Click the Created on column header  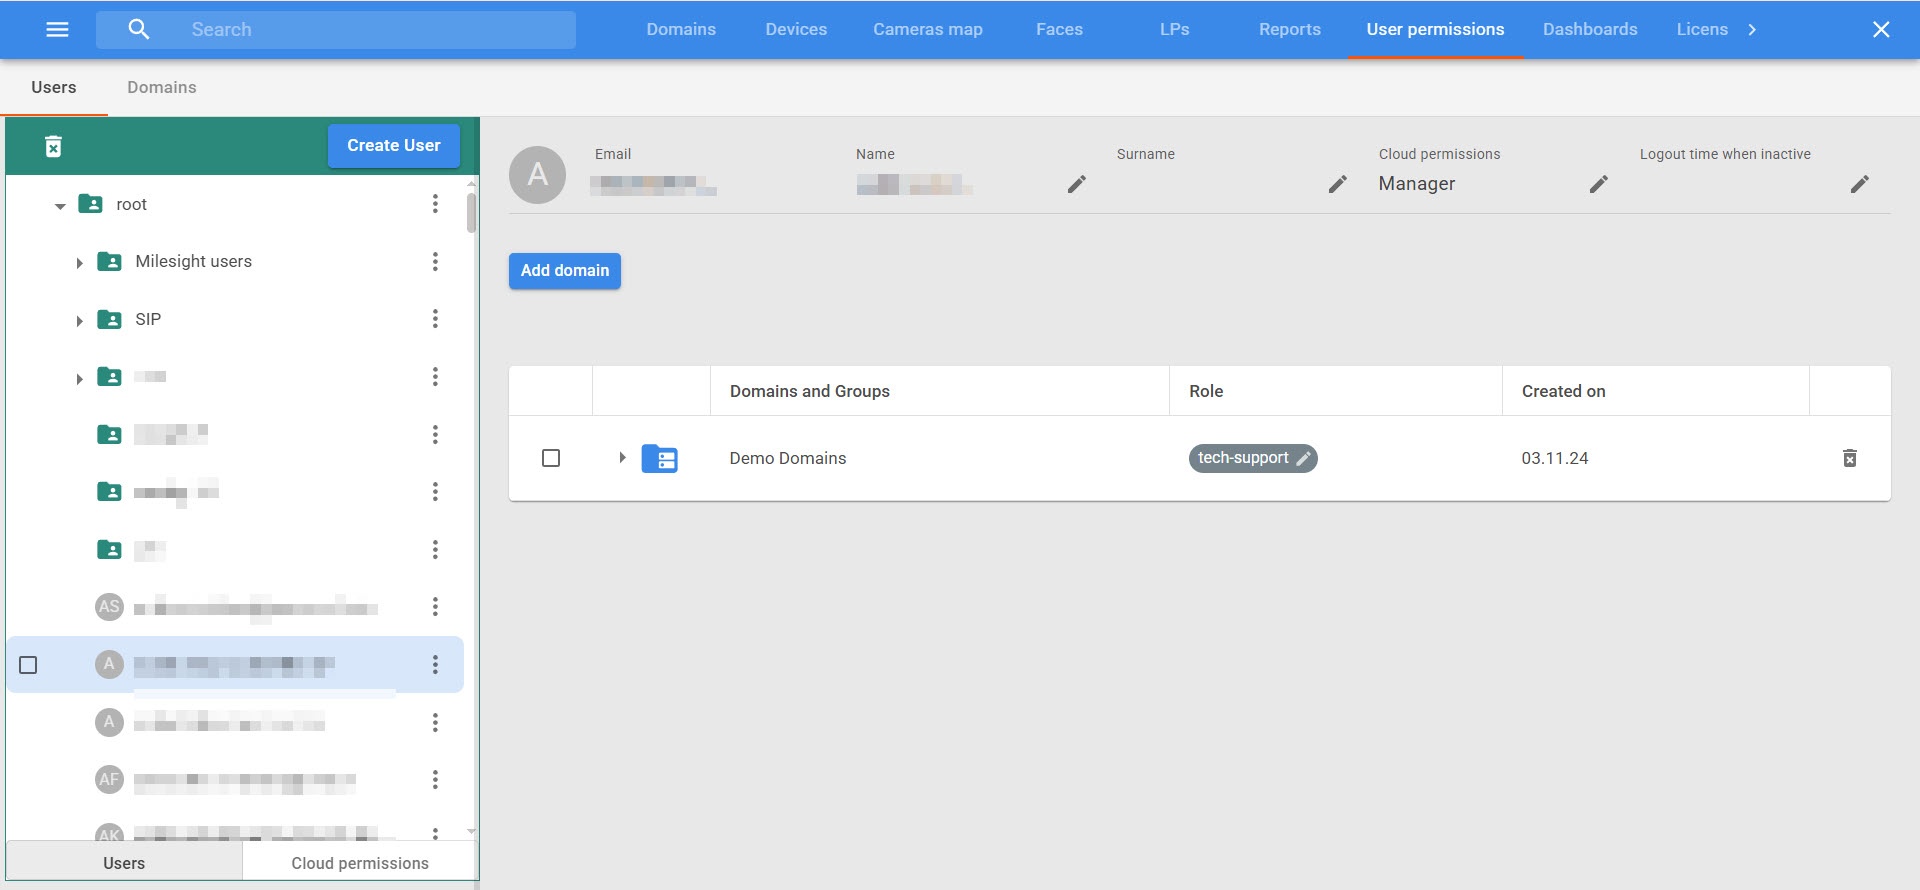click(x=1564, y=391)
